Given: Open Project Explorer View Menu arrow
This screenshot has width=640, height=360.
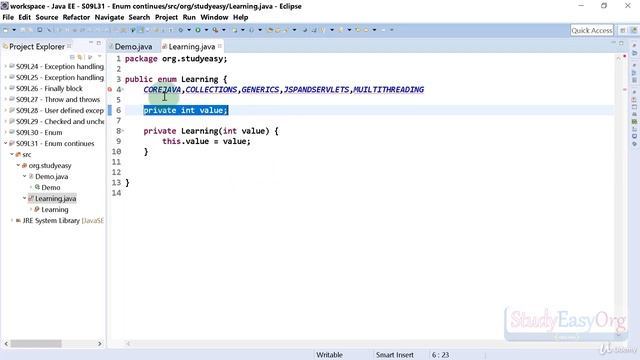Looking at the screenshot, I should pos(100,57).
